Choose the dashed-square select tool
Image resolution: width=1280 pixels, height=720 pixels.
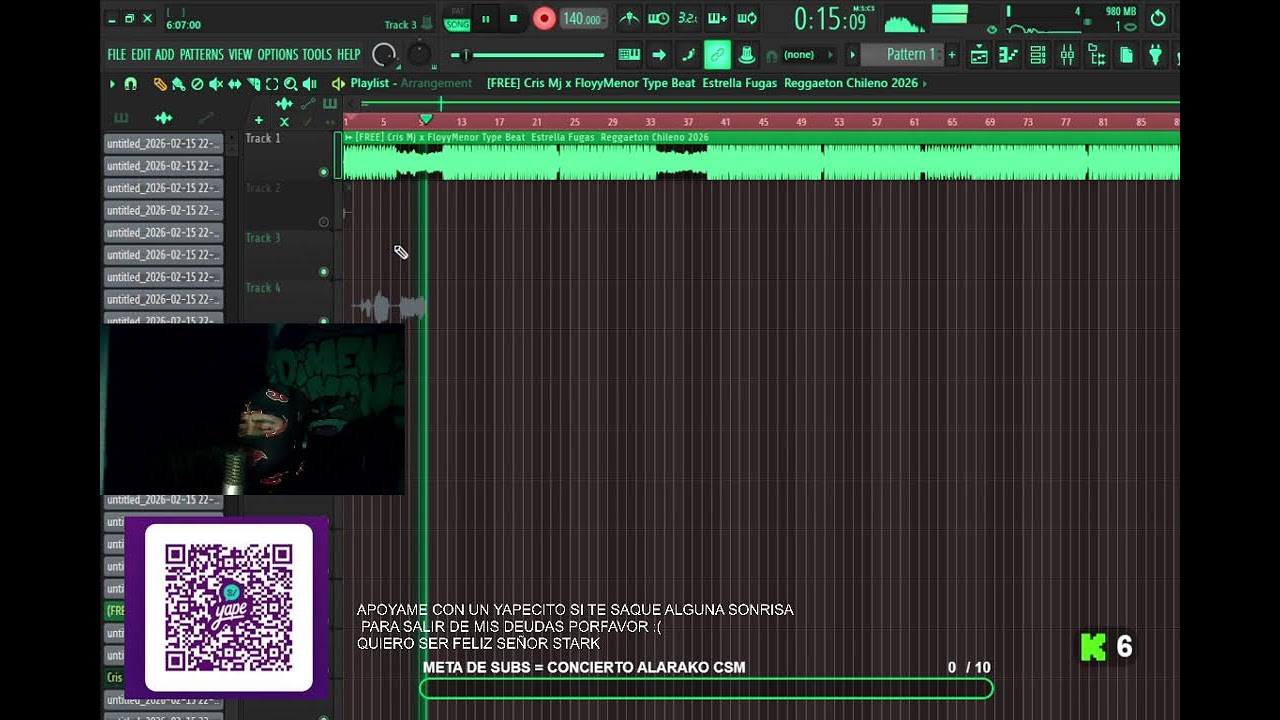(x=271, y=84)
